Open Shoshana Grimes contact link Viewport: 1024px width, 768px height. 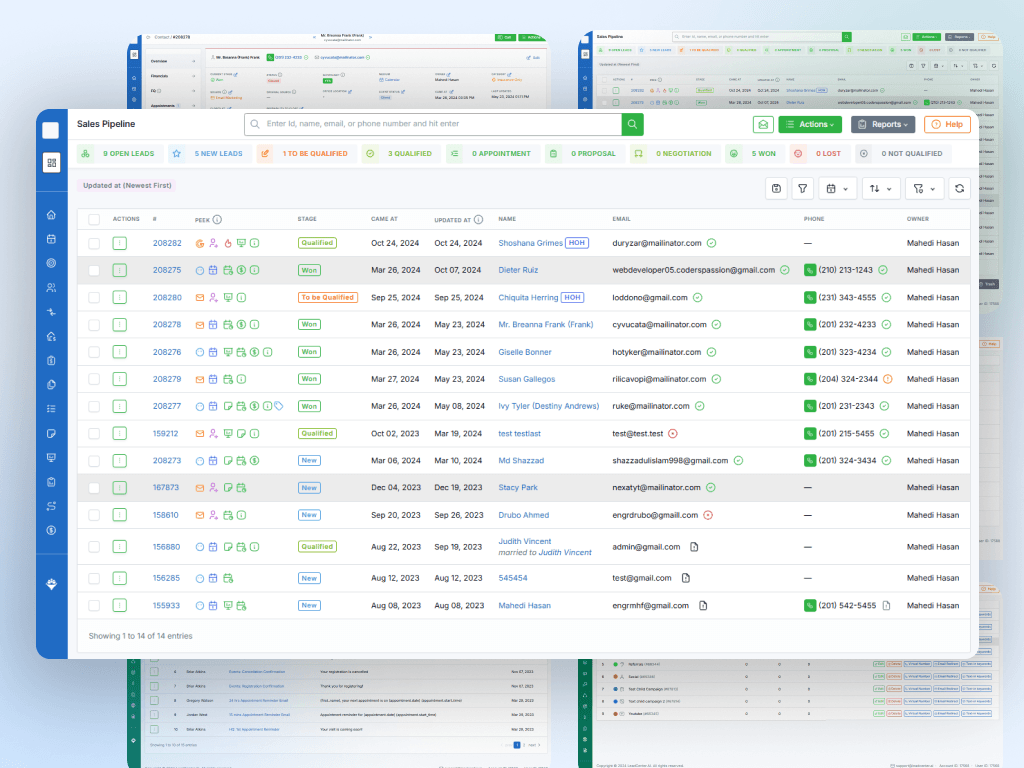530,243
